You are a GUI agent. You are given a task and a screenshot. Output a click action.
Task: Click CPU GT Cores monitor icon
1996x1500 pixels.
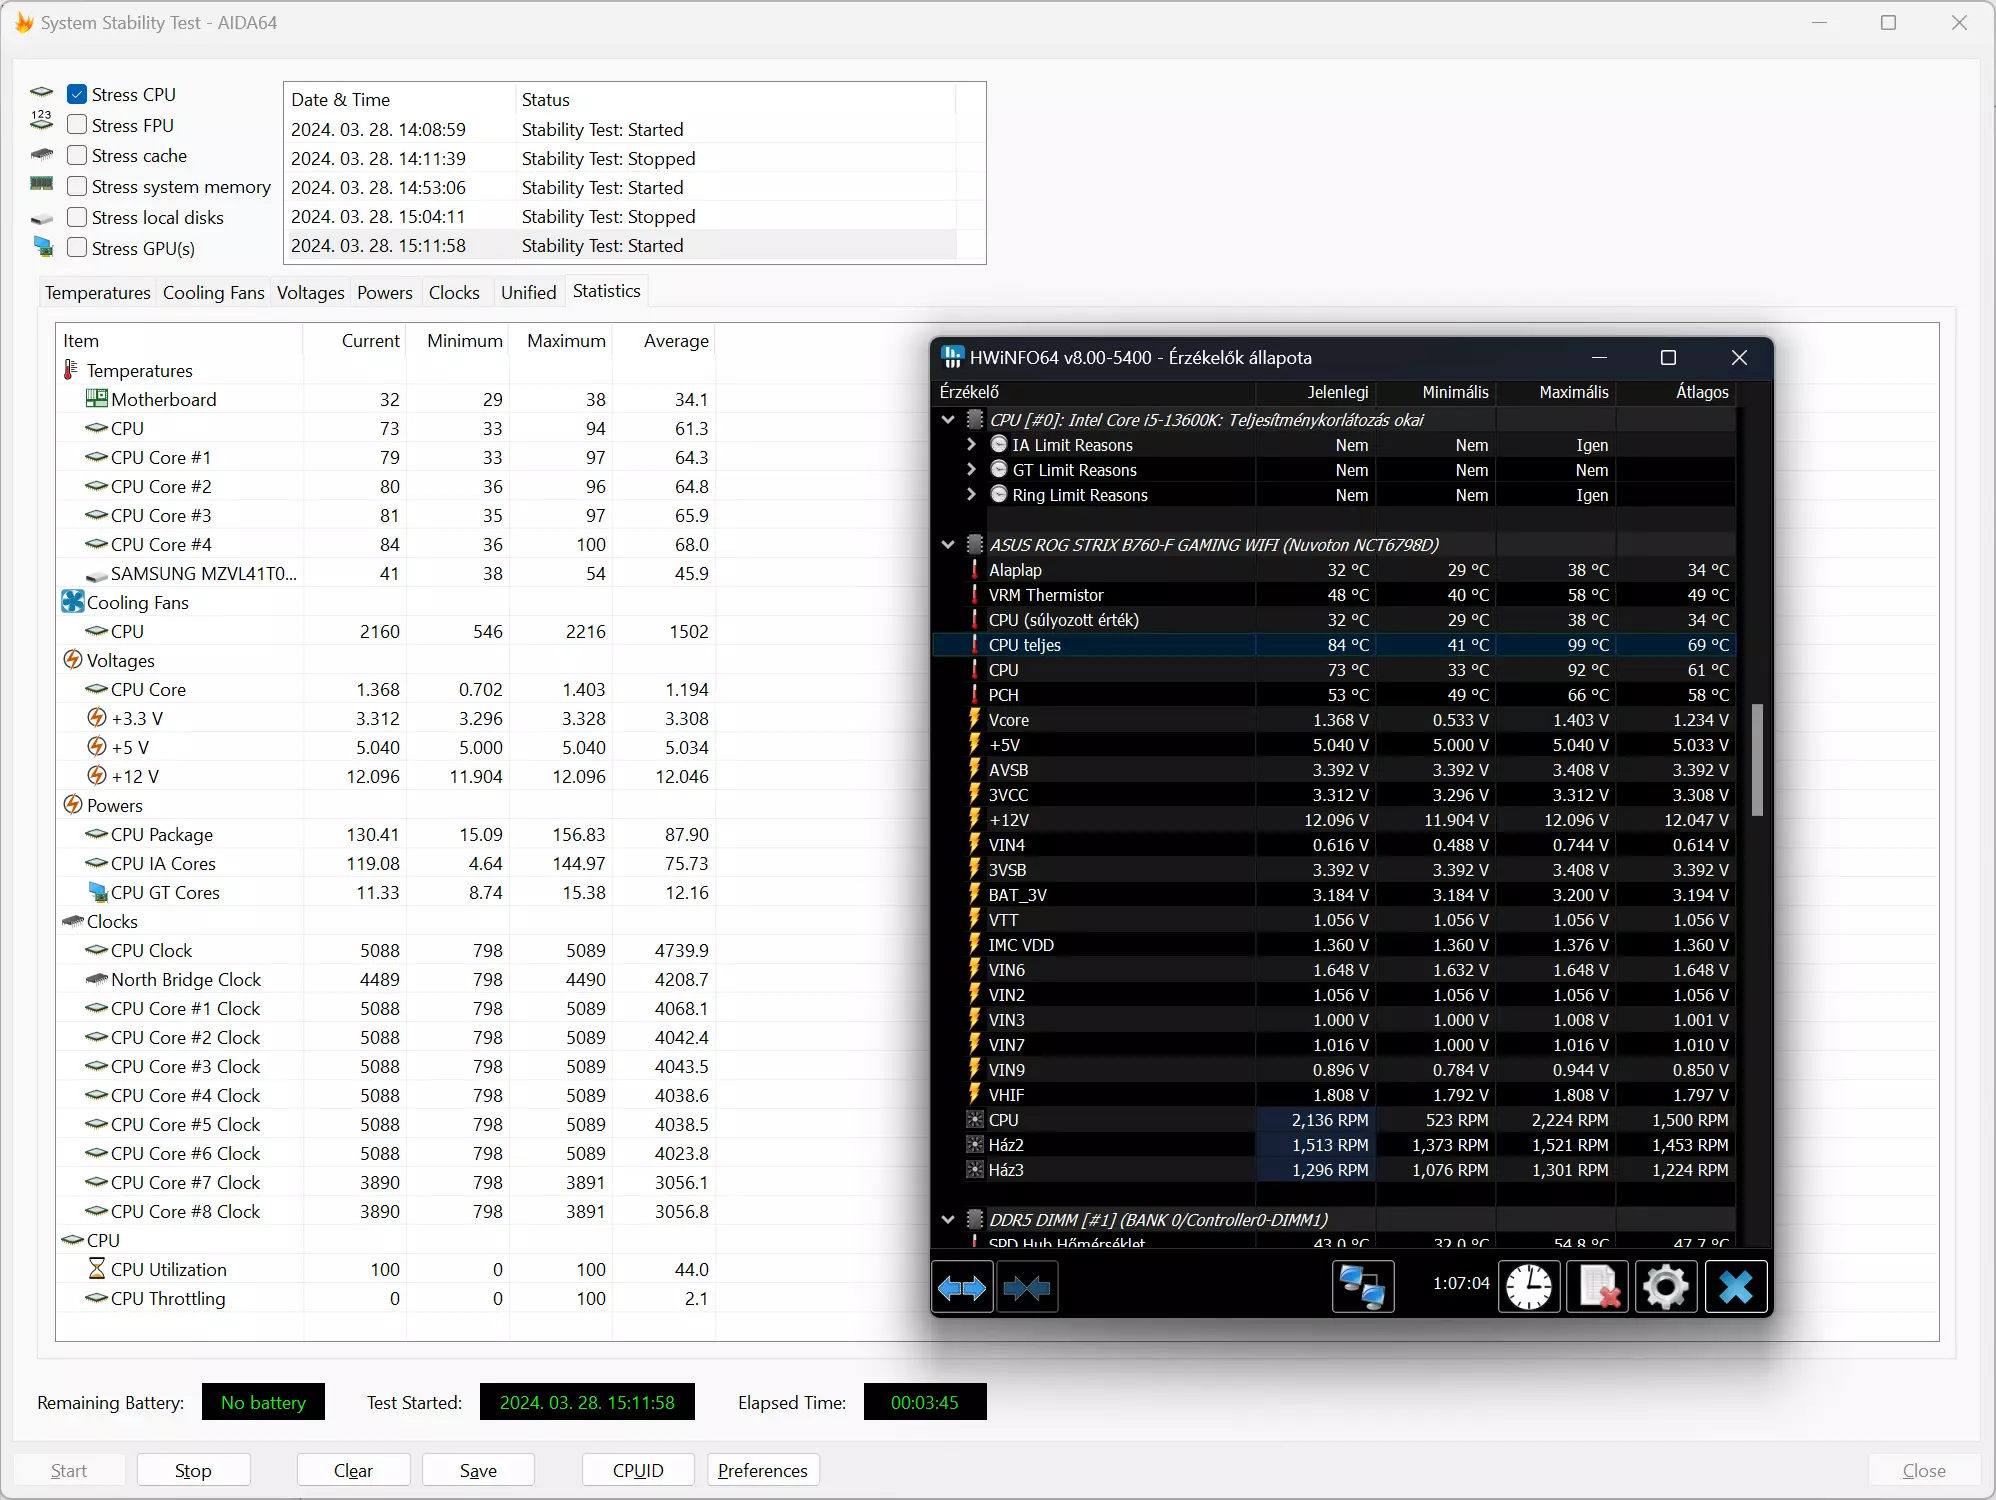97,892
